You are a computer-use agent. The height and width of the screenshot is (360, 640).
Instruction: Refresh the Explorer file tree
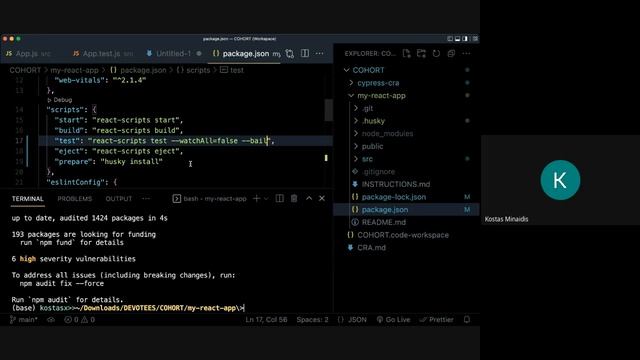[x=436, y=53]
